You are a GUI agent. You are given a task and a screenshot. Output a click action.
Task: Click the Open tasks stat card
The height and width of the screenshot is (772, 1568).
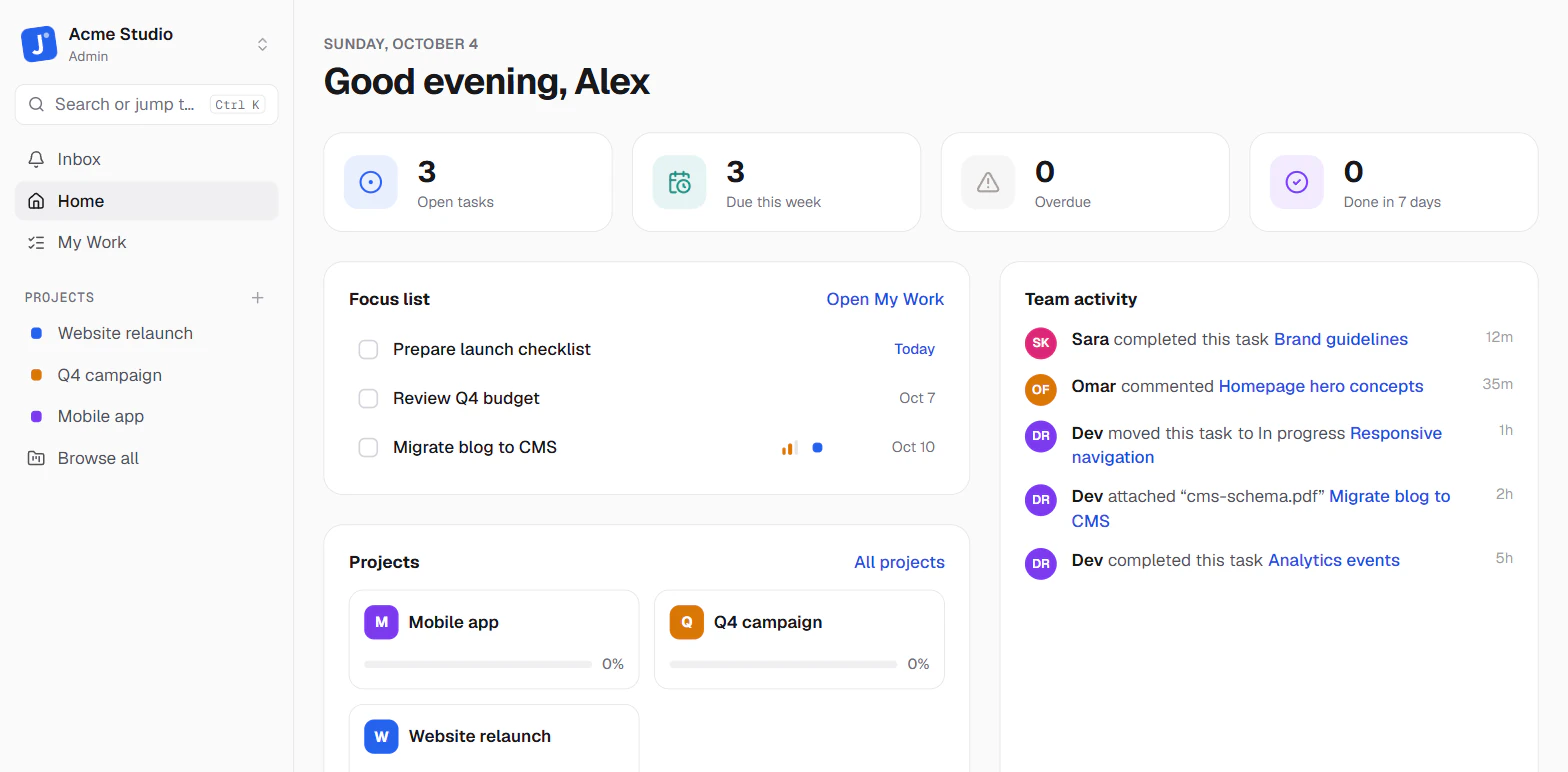pyautogui.click(x=468, y=182)
